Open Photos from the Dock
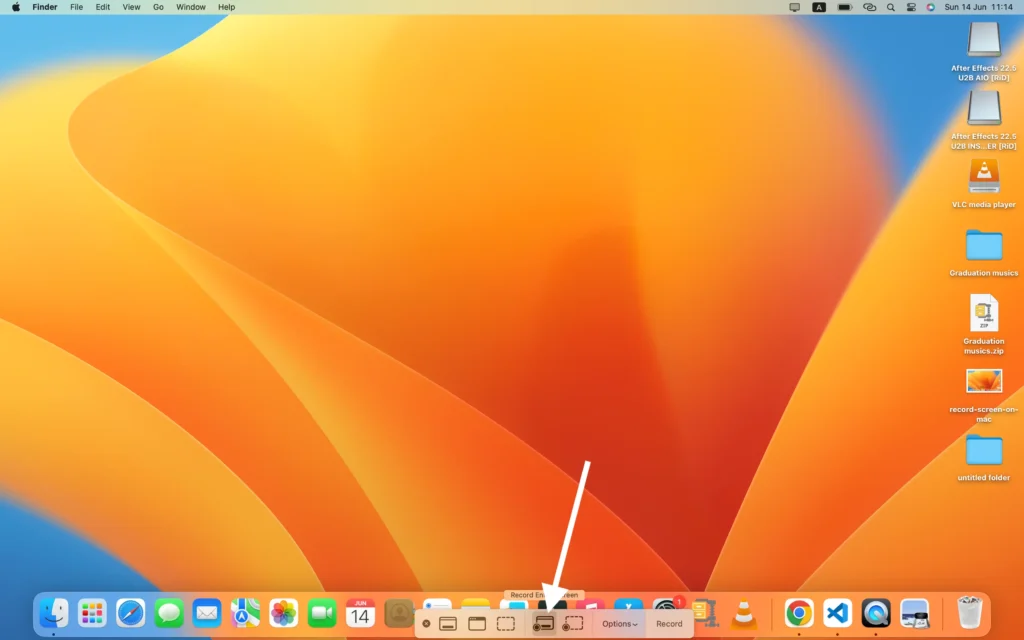Screen dimensions: 1024x640 pos(283,614)
